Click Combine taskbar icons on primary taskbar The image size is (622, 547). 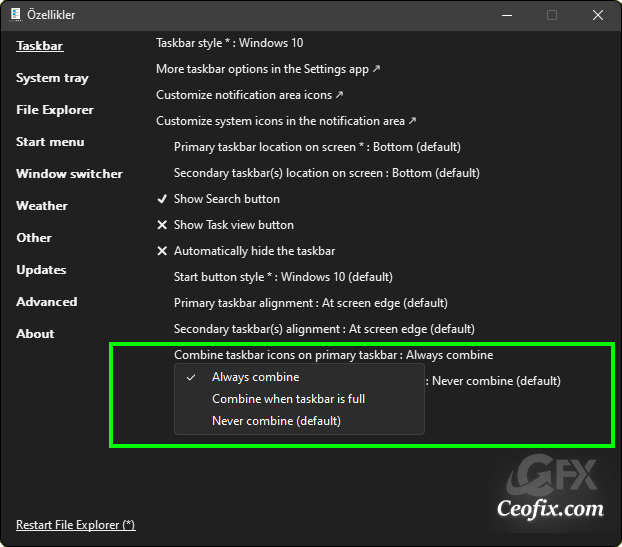(x=334, y=355)
